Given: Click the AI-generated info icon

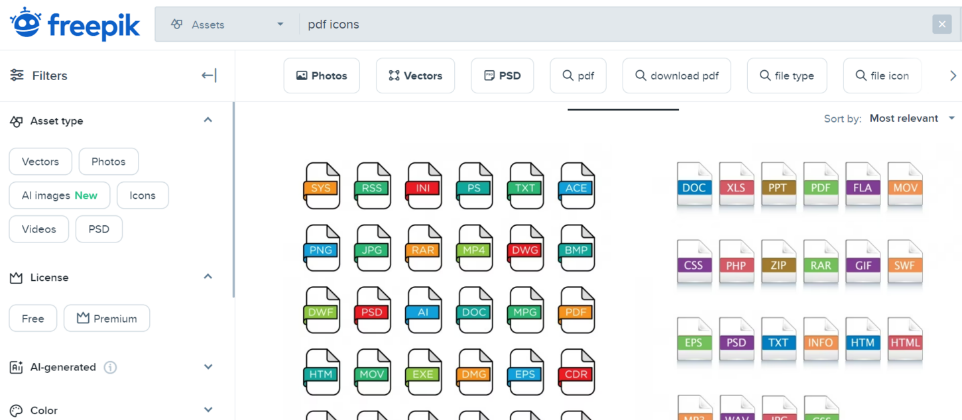Looking at the screenshot, I should point(110,367).
